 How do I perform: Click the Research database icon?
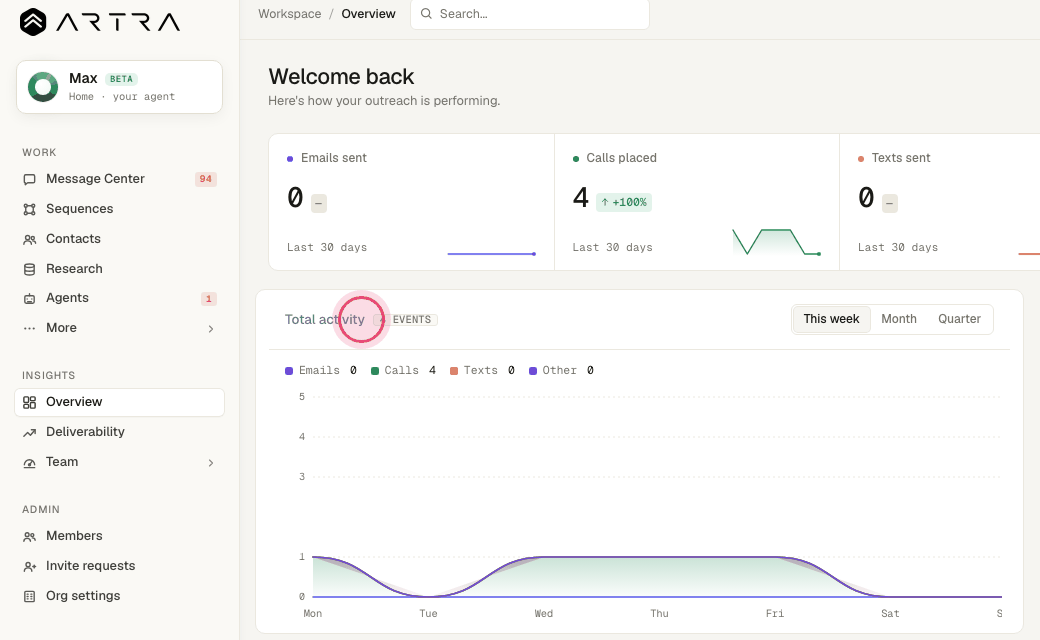click(x=29, y=269)
